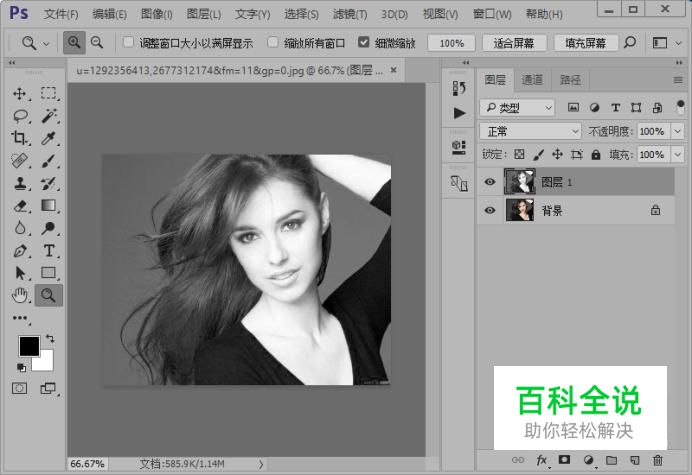
Task: Open the History panel icon
Action: (459, 88)
